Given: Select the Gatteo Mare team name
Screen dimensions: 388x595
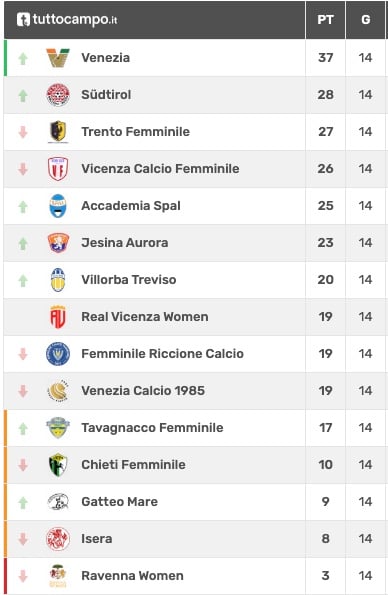Looking at the screenshot, I should tap(120, 502).
